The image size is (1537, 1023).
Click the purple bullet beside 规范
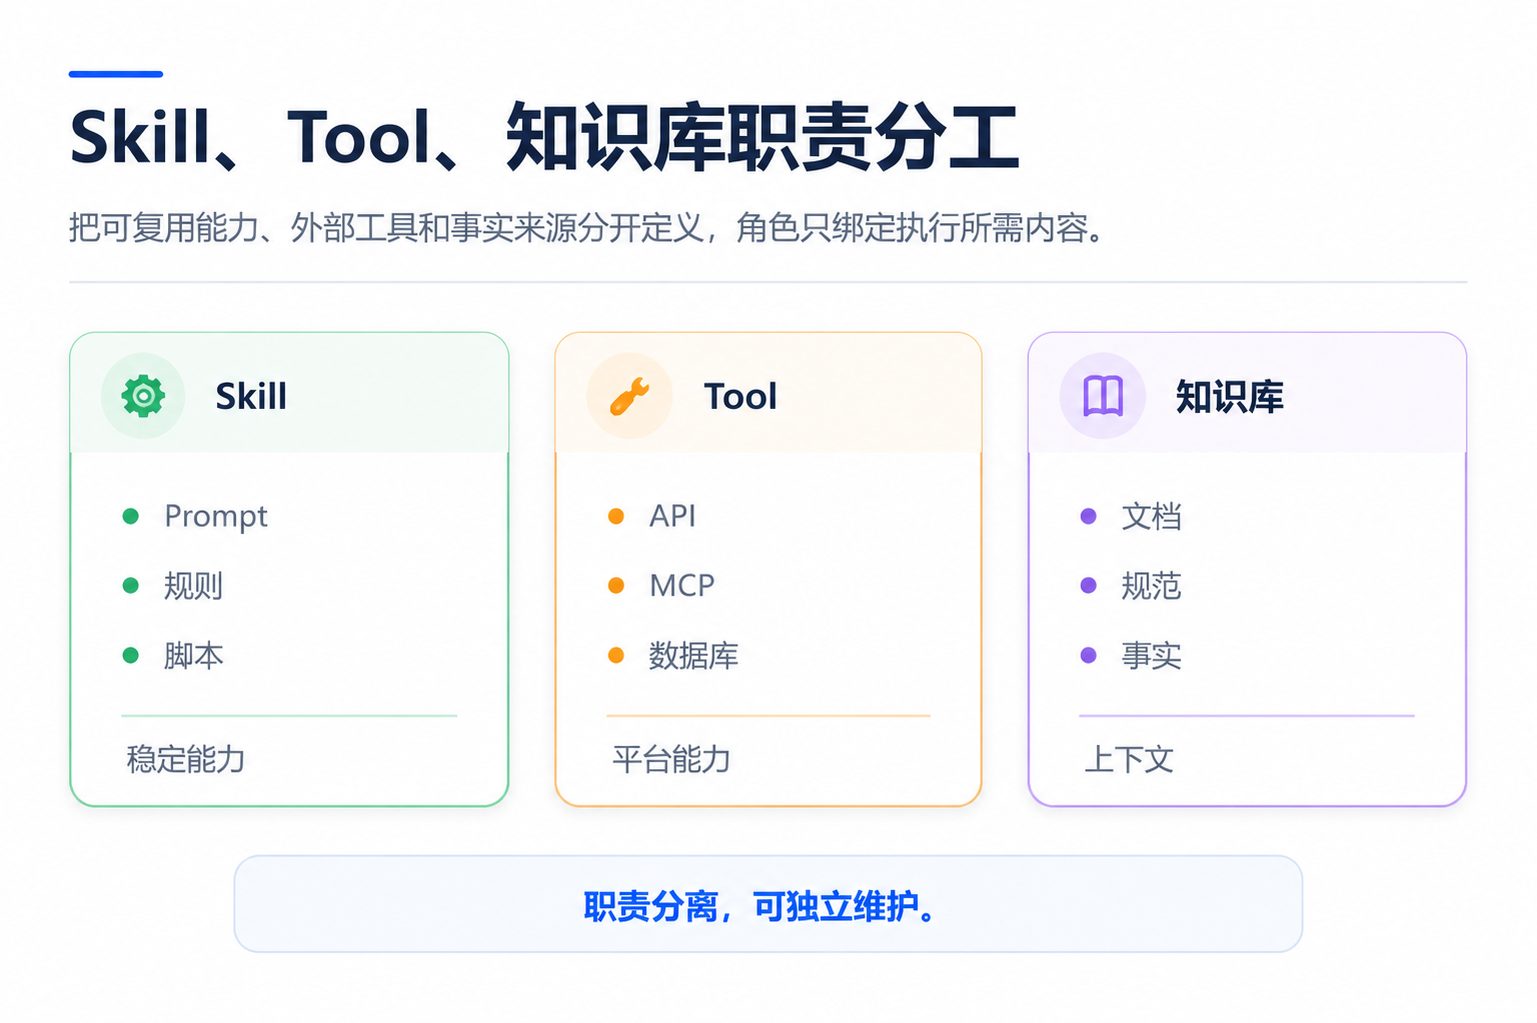coord(1089,586)
